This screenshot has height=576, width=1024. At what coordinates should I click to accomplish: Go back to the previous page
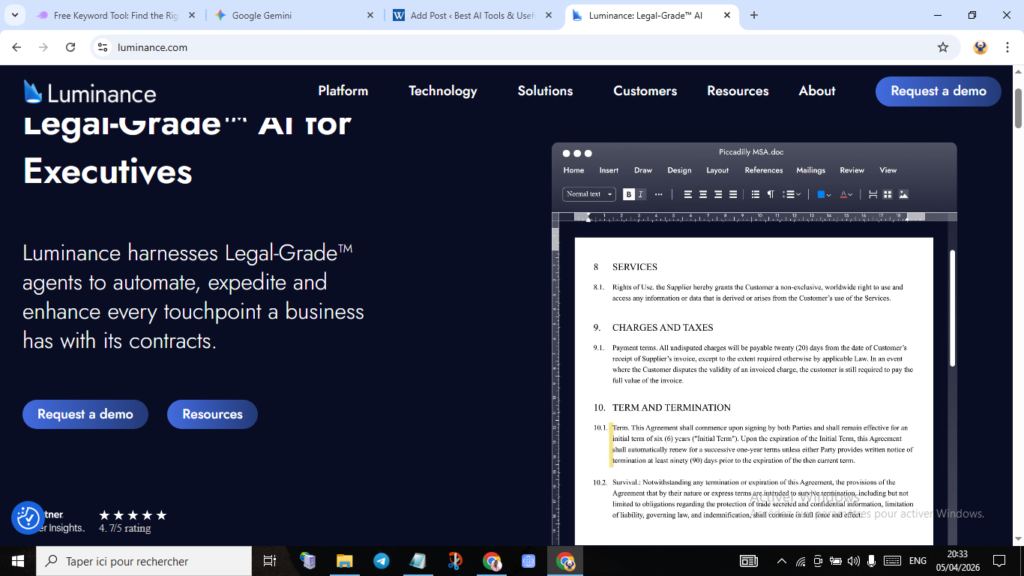16,47
